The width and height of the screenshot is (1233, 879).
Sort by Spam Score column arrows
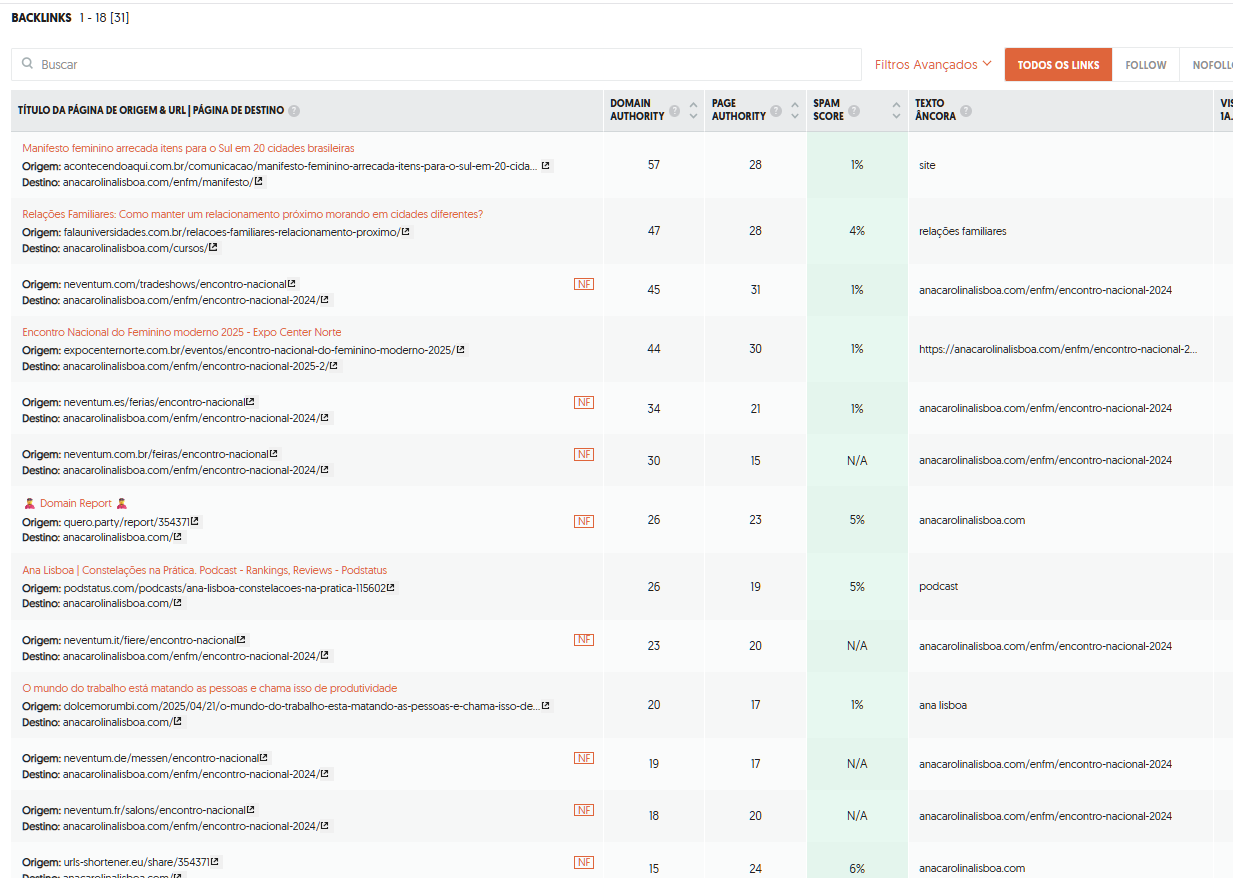896,110
